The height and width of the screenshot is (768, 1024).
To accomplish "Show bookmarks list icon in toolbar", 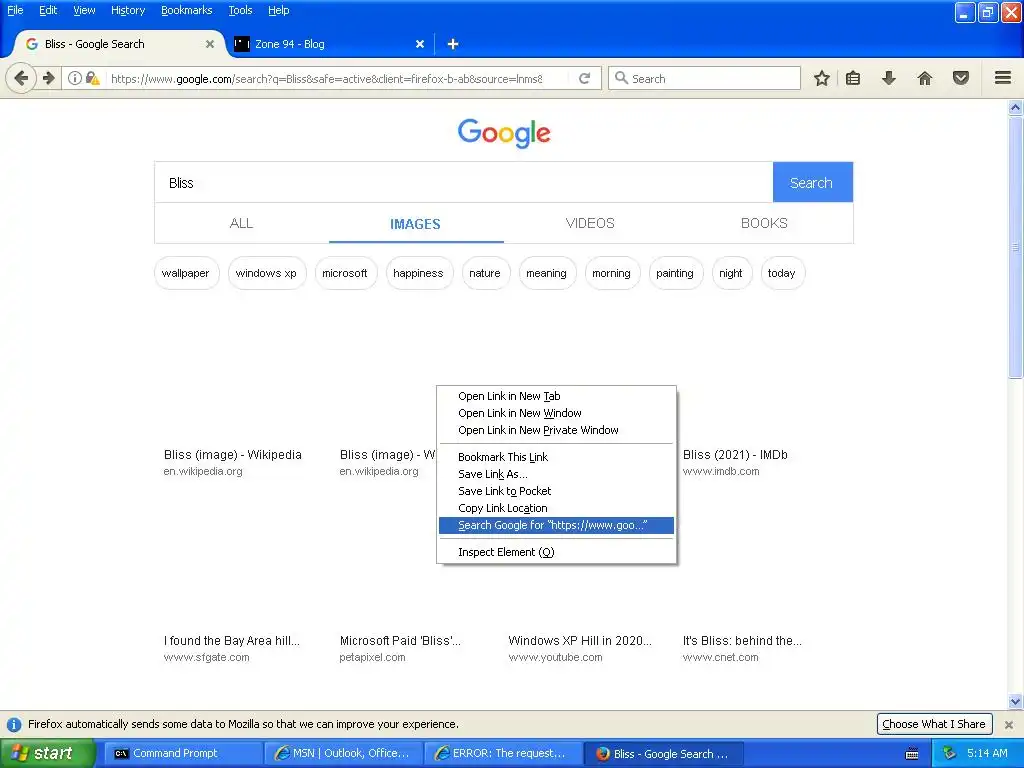I will pos(853,78).
